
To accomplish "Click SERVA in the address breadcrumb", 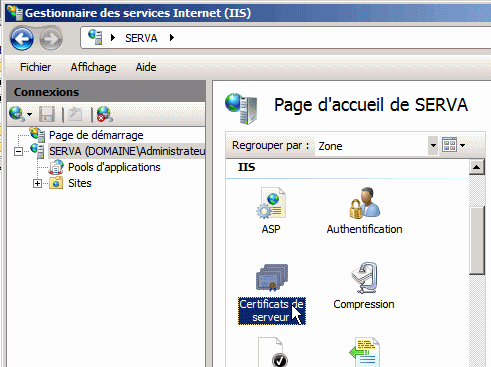I will [x=141, y=38].
